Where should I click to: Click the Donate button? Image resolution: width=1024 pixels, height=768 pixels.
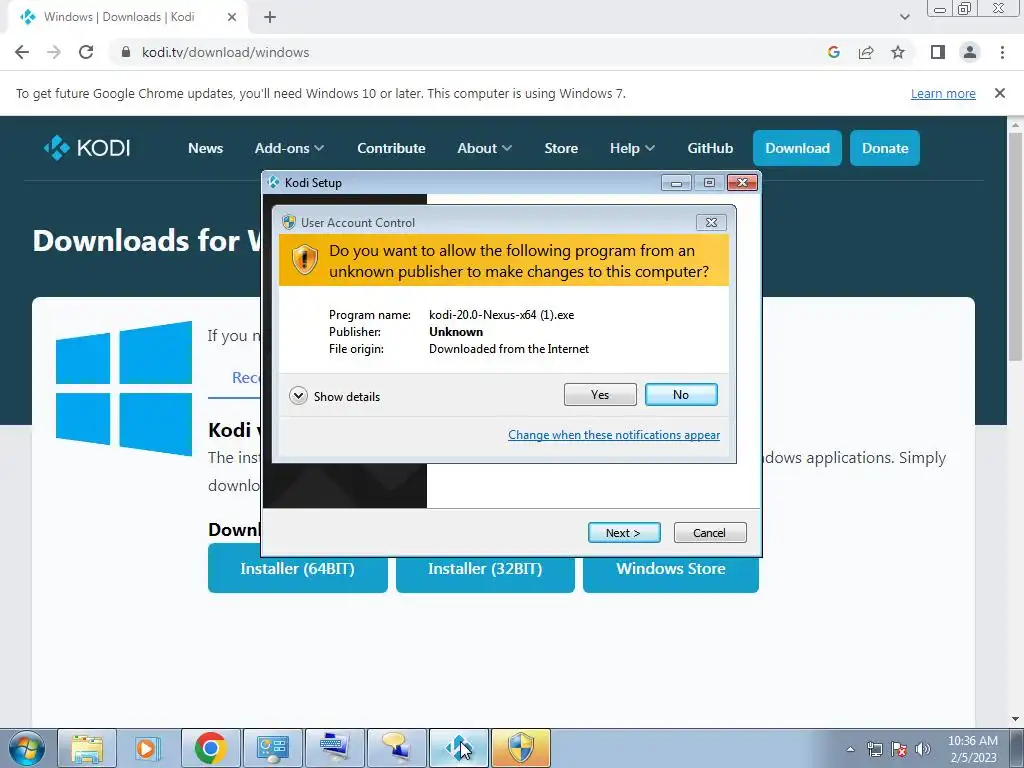pos(885,148)
